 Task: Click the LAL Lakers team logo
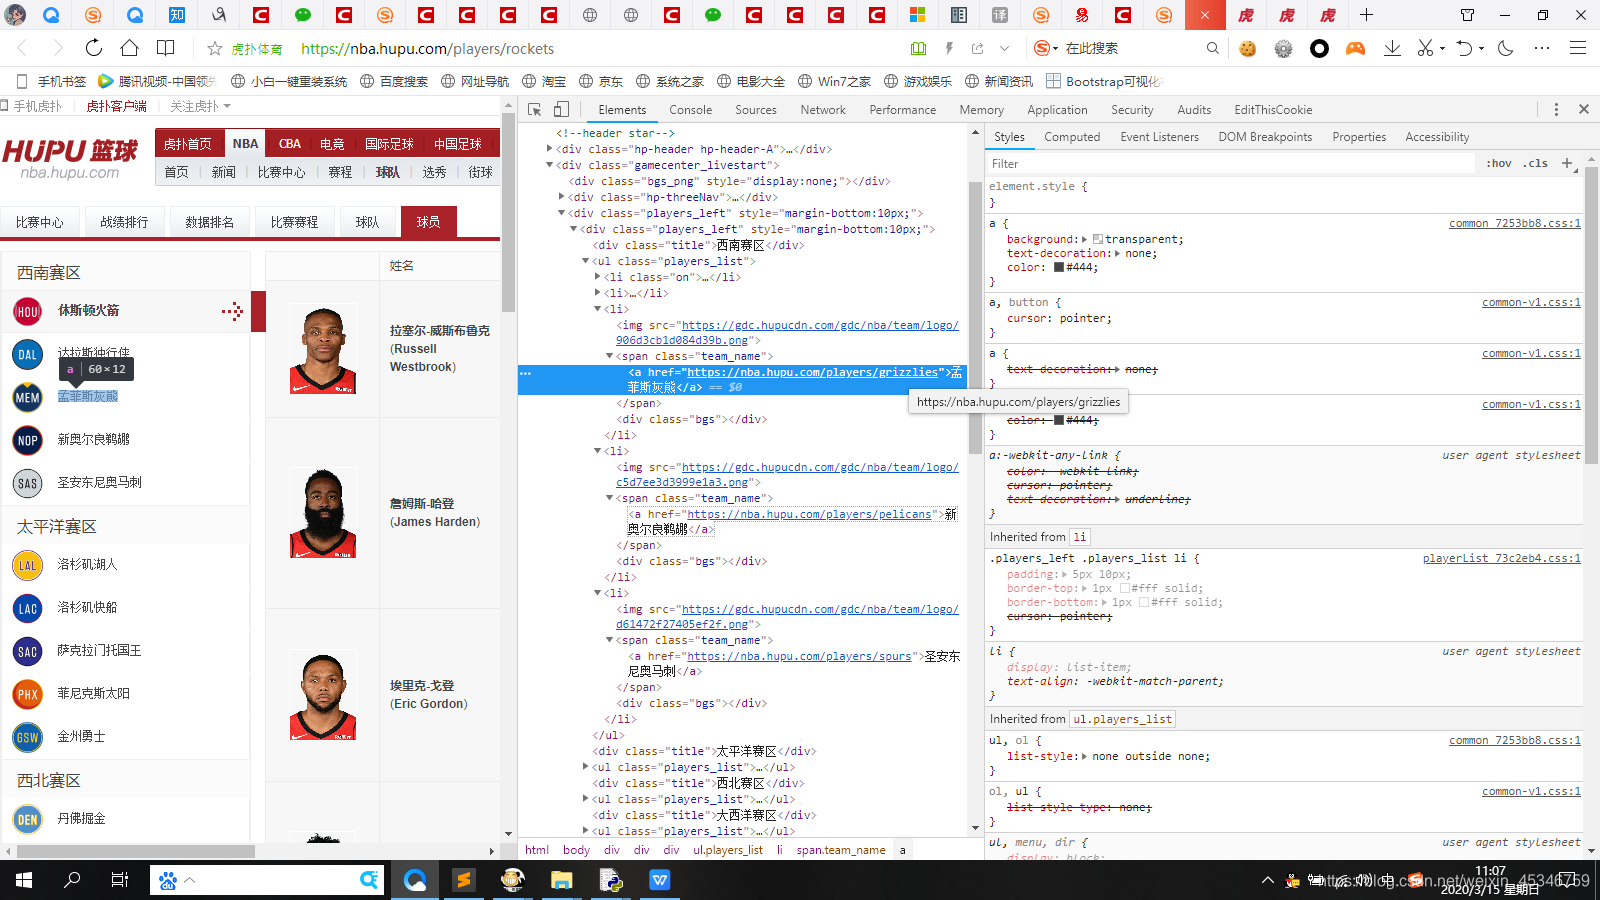pyautogui.click(x=28, y=565)
